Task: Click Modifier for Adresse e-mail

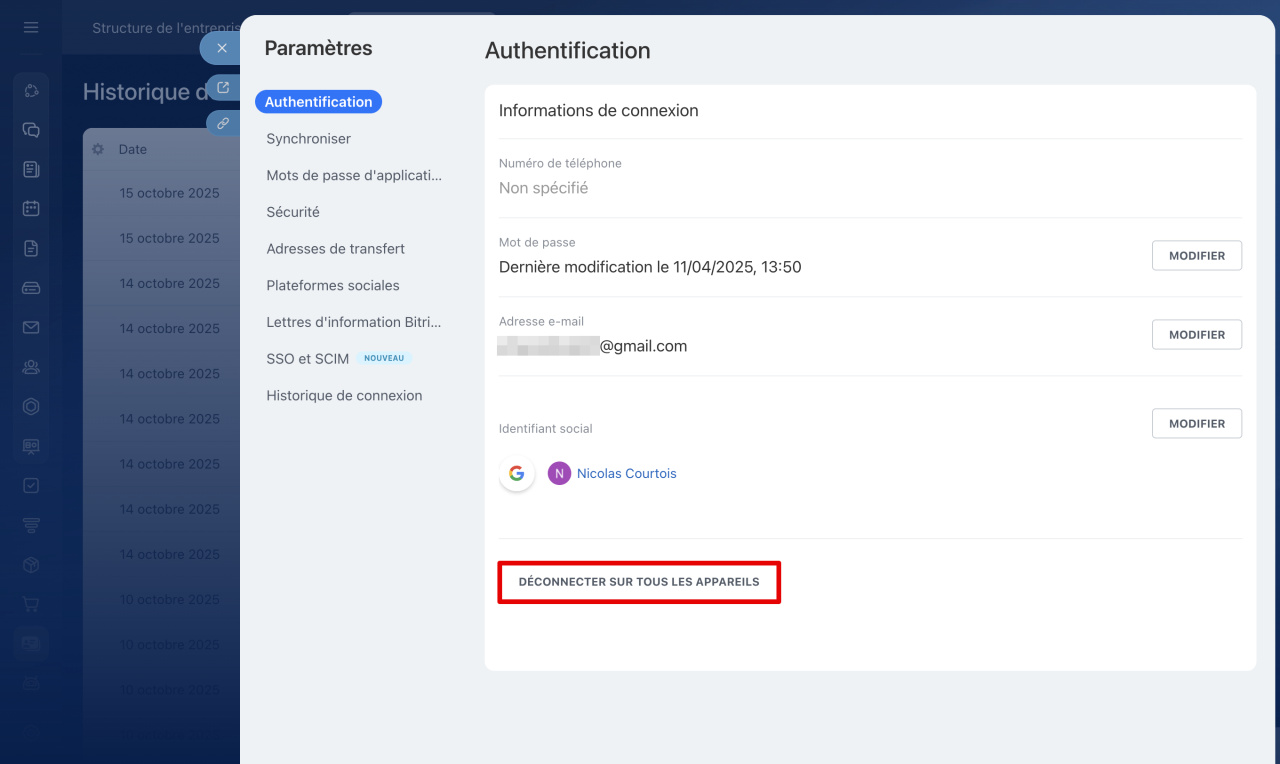Action: 1196,335
